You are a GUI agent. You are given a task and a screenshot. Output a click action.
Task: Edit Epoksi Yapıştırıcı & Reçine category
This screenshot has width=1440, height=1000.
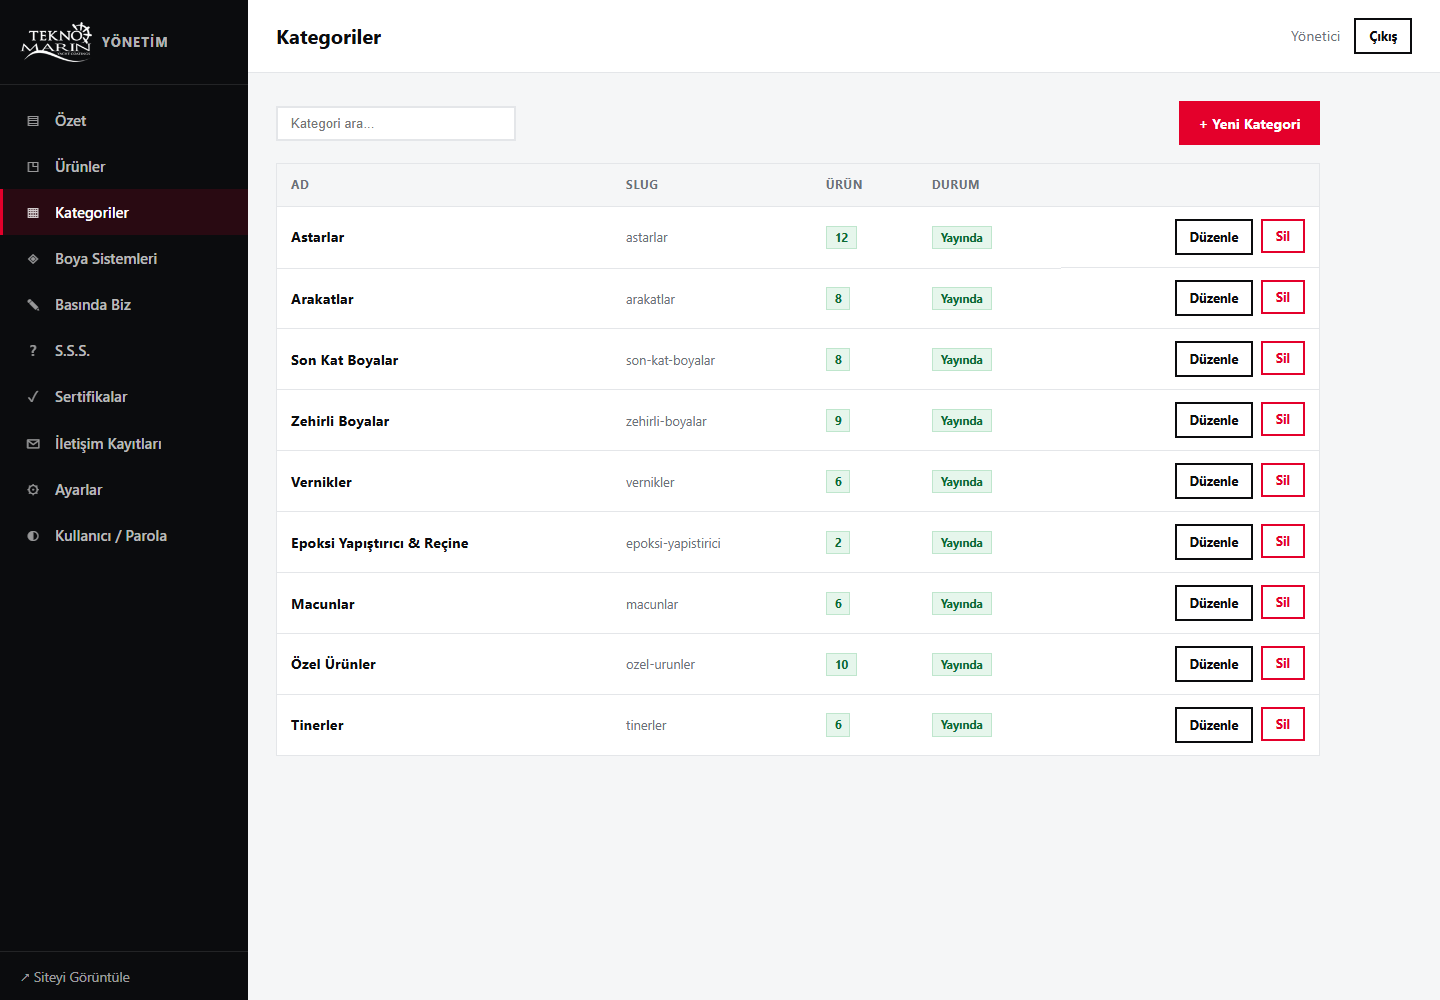click(1214, 542)
